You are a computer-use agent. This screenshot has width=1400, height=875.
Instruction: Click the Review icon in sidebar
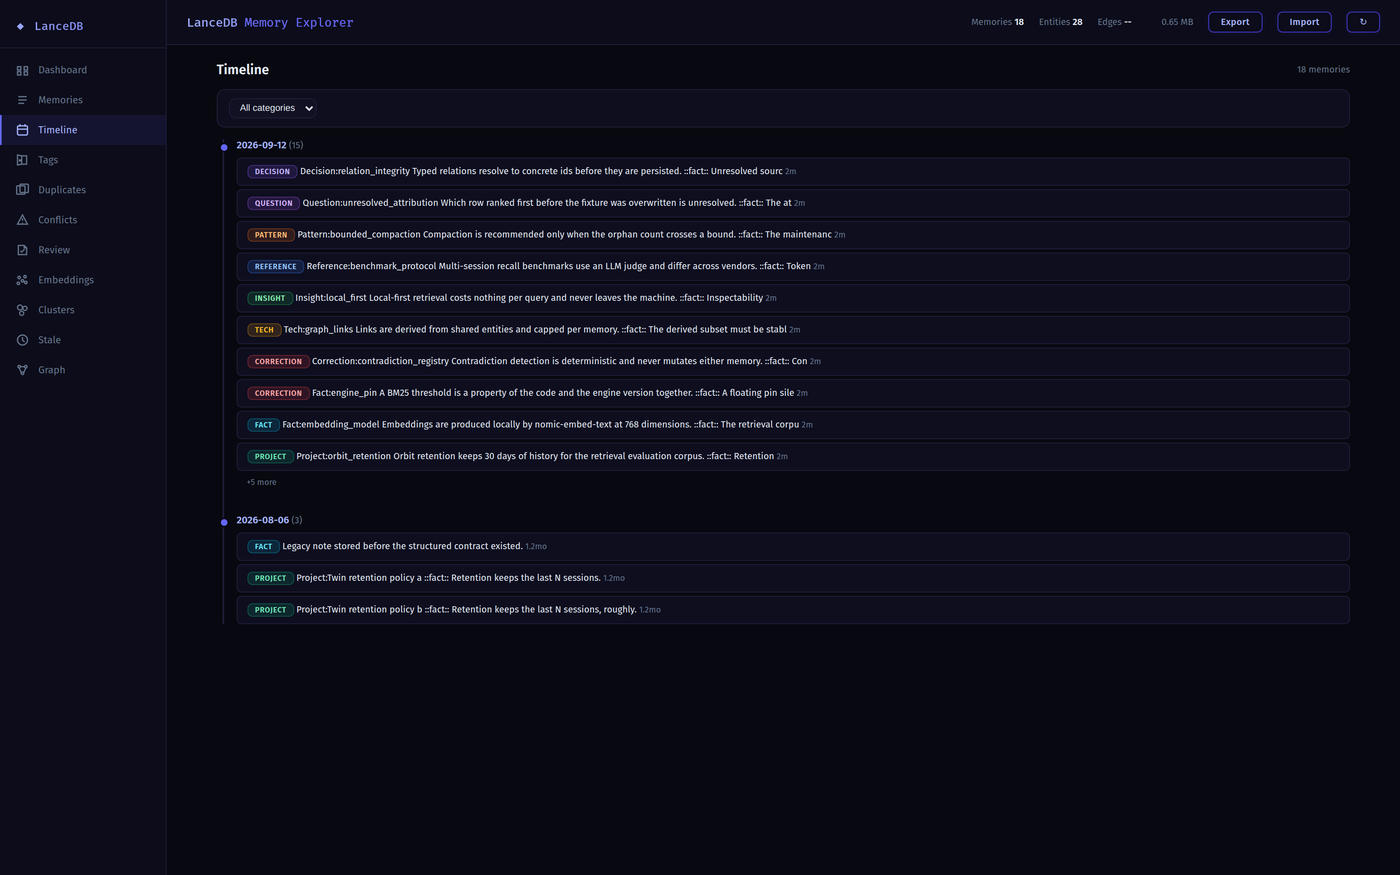(x=22, y=250)
